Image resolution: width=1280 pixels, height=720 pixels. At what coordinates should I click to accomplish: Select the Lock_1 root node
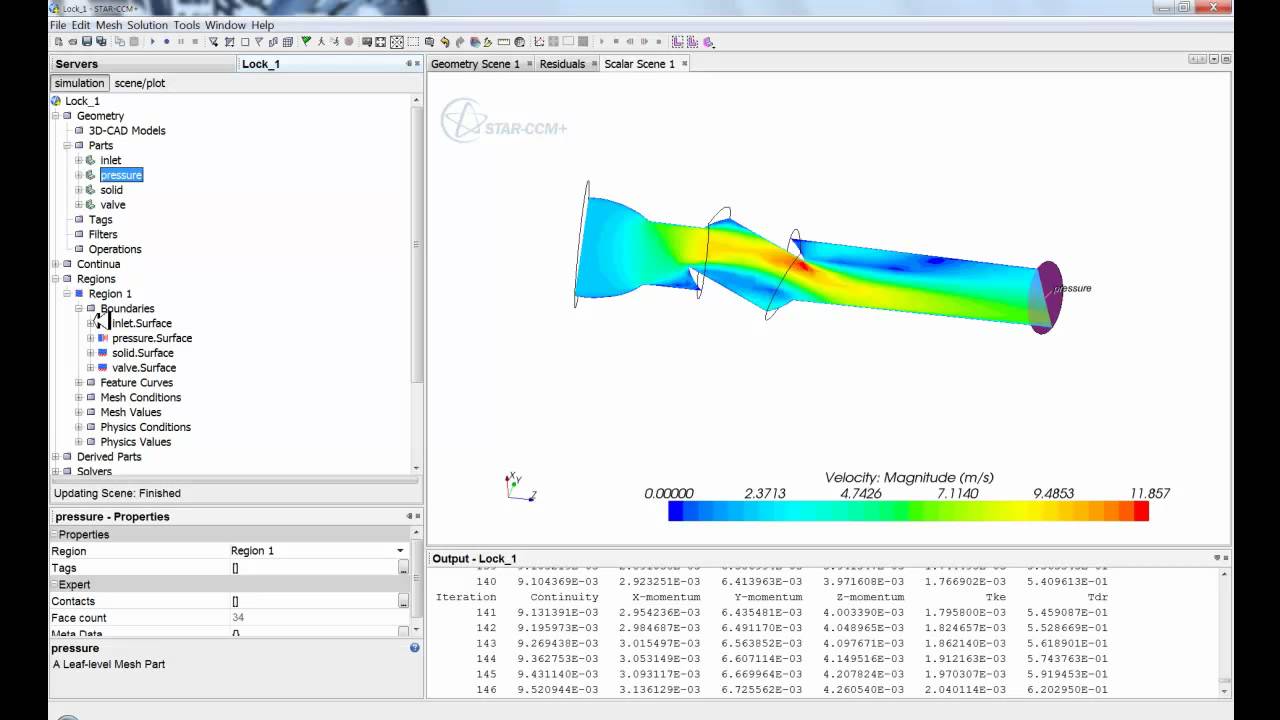point(82,101)
